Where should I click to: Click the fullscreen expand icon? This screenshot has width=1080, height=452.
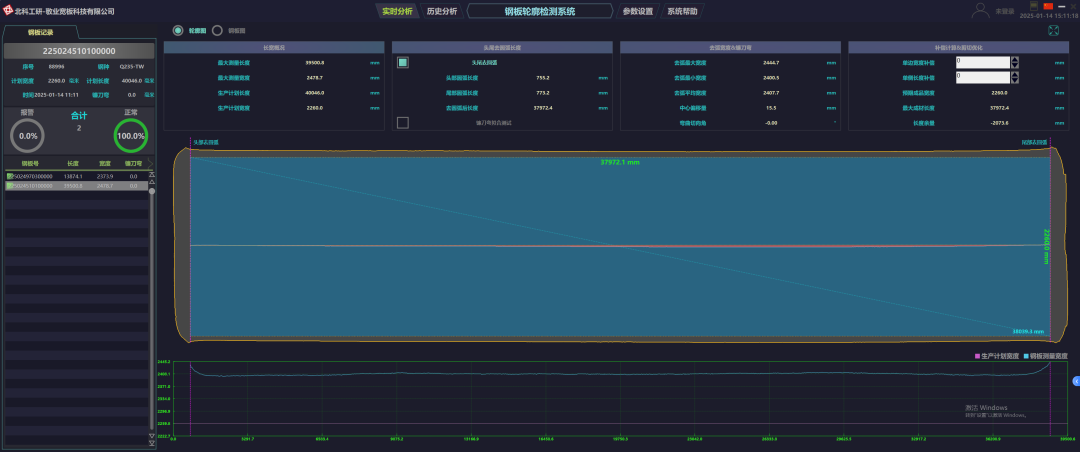[1053, 30]
